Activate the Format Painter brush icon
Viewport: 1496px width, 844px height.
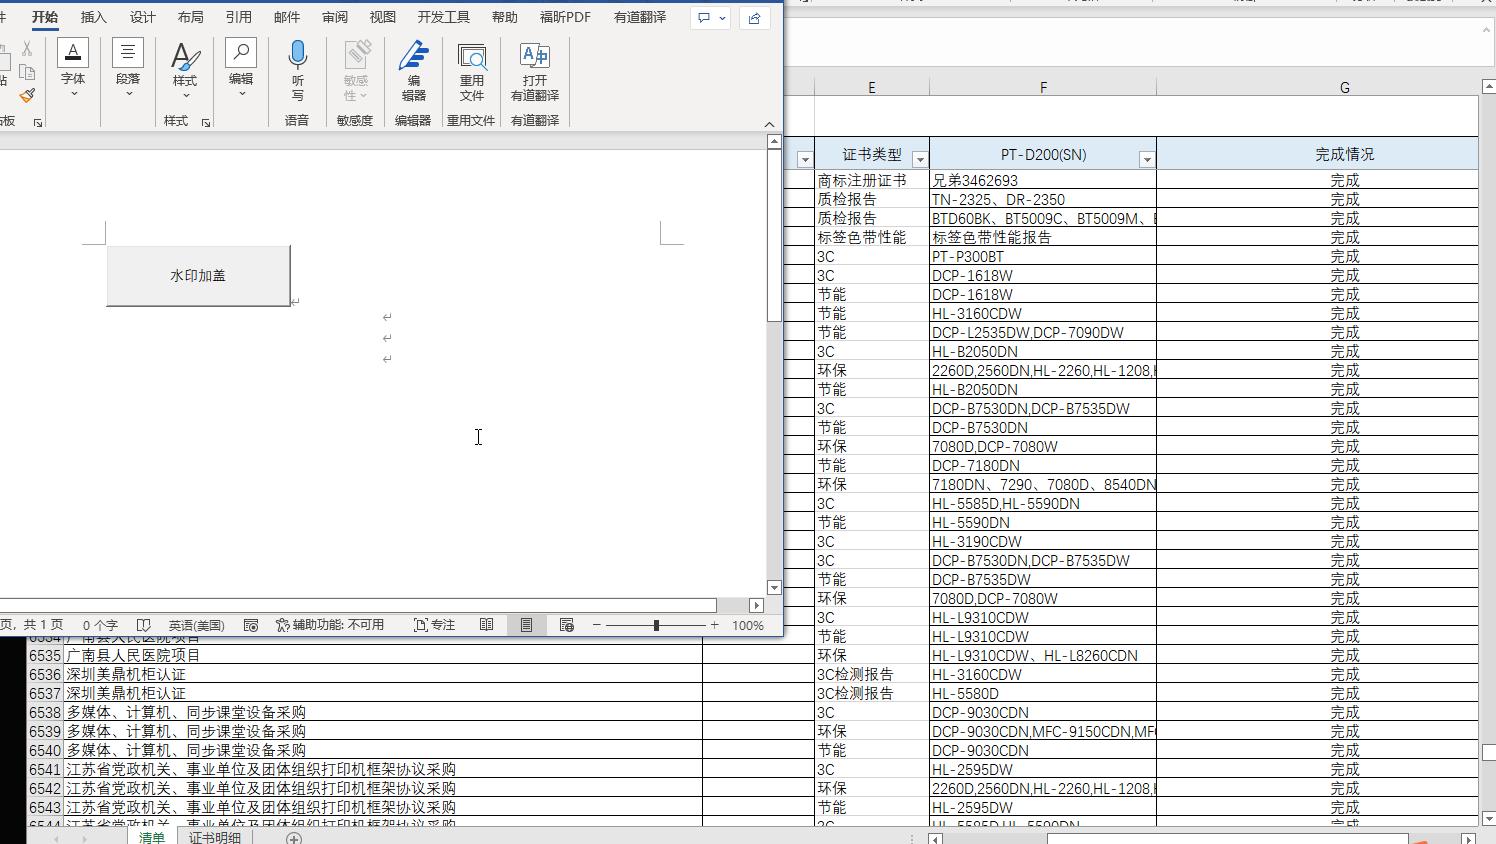click(x=27, y=95)
